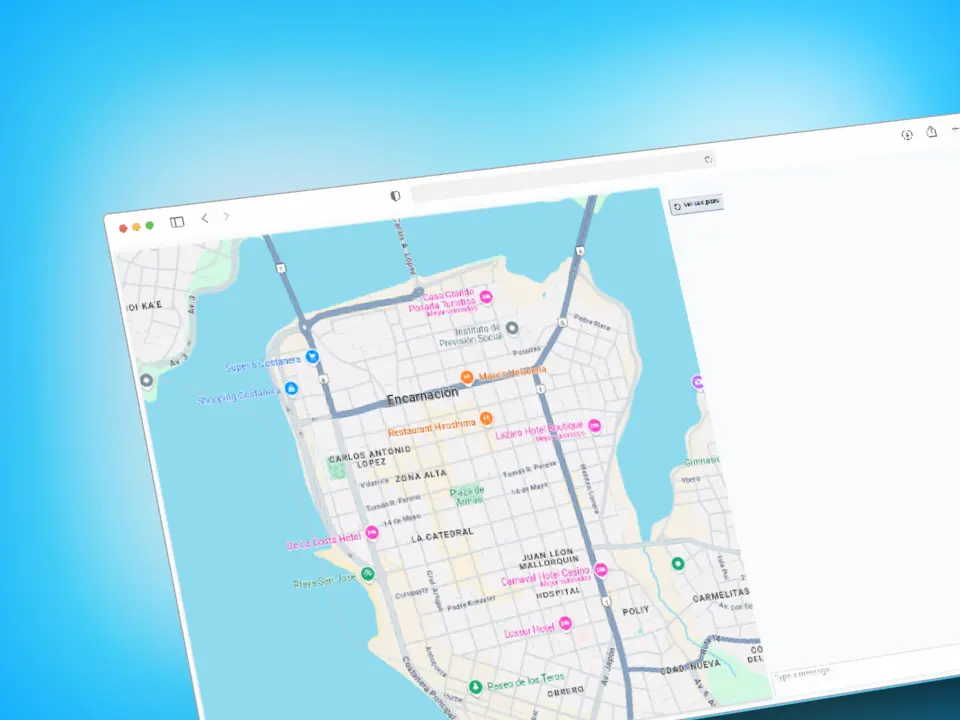Open the browser downloads icon

pos(907,134)
